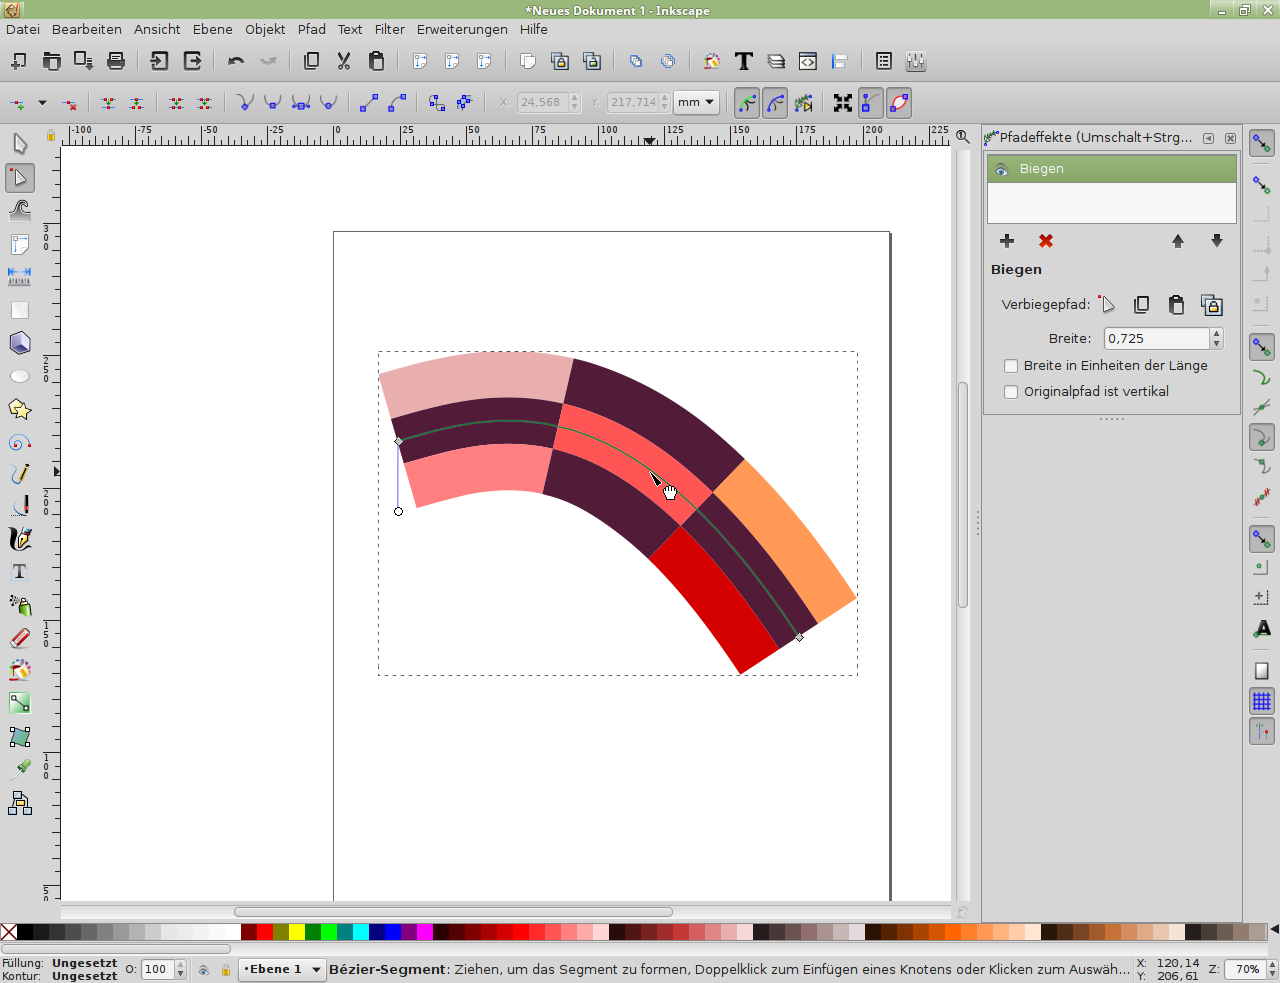Select the Spiral tool

(x=19, y=442)
